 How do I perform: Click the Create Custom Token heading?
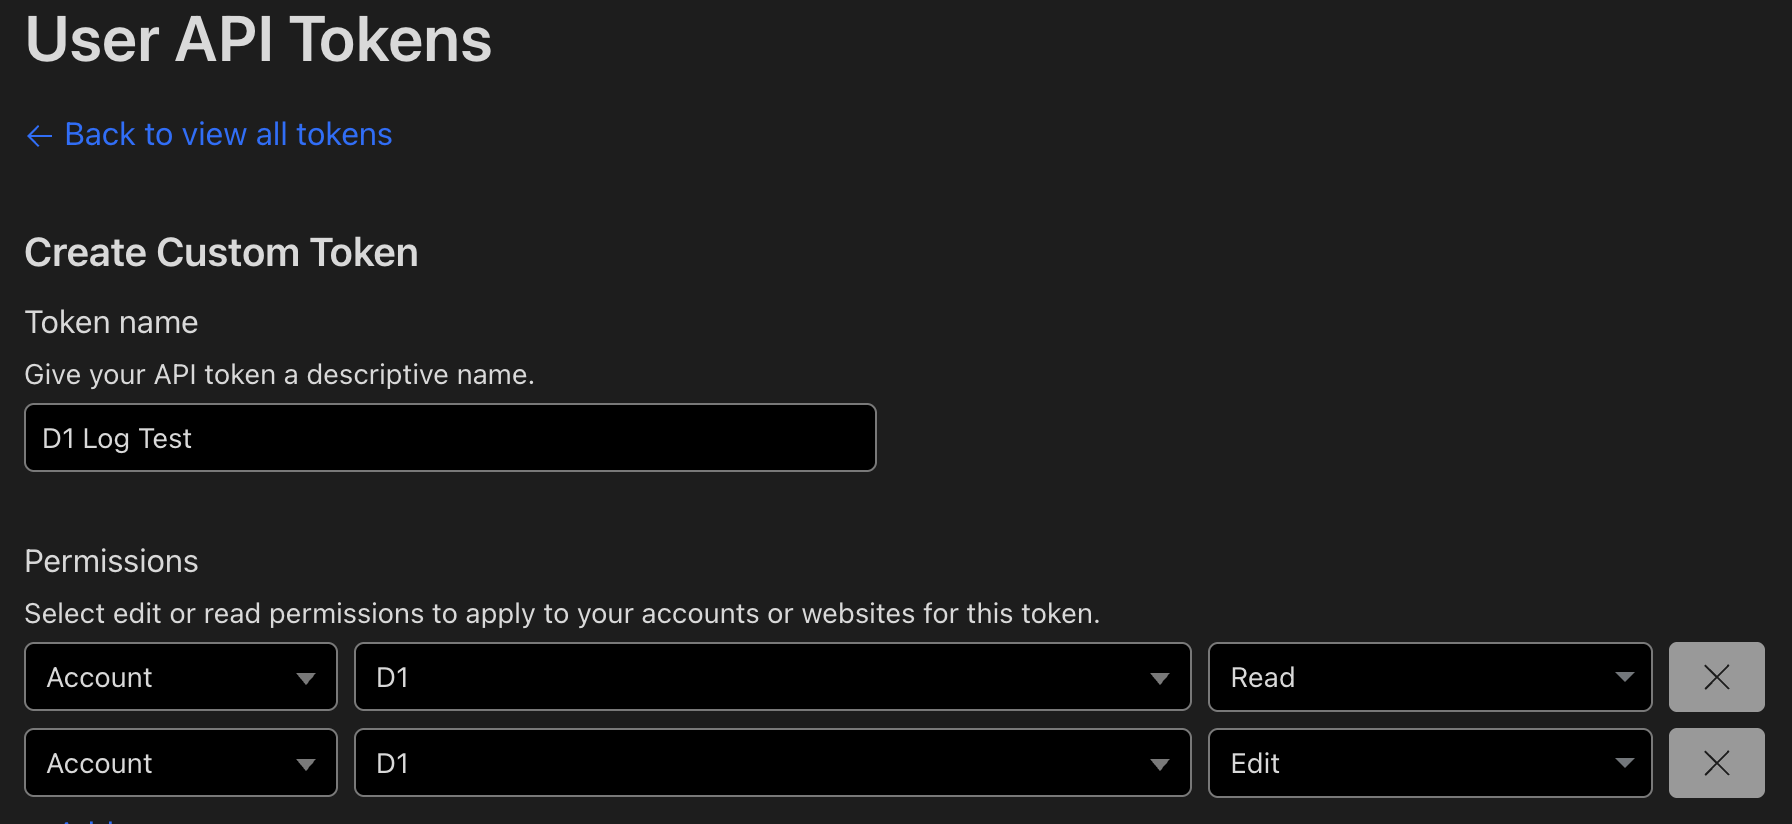pyautogui.click(x=221, y=252)
